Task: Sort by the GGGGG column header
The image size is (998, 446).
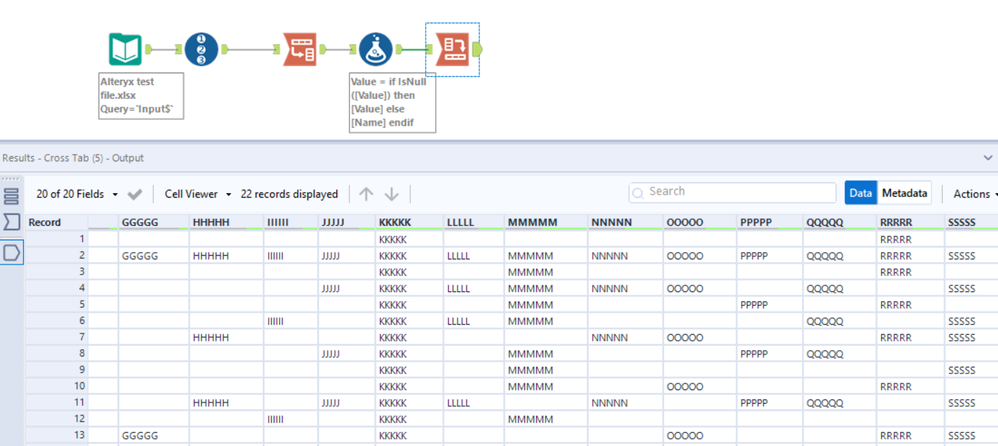Action: pyautogui.click(x=153, y=222)
